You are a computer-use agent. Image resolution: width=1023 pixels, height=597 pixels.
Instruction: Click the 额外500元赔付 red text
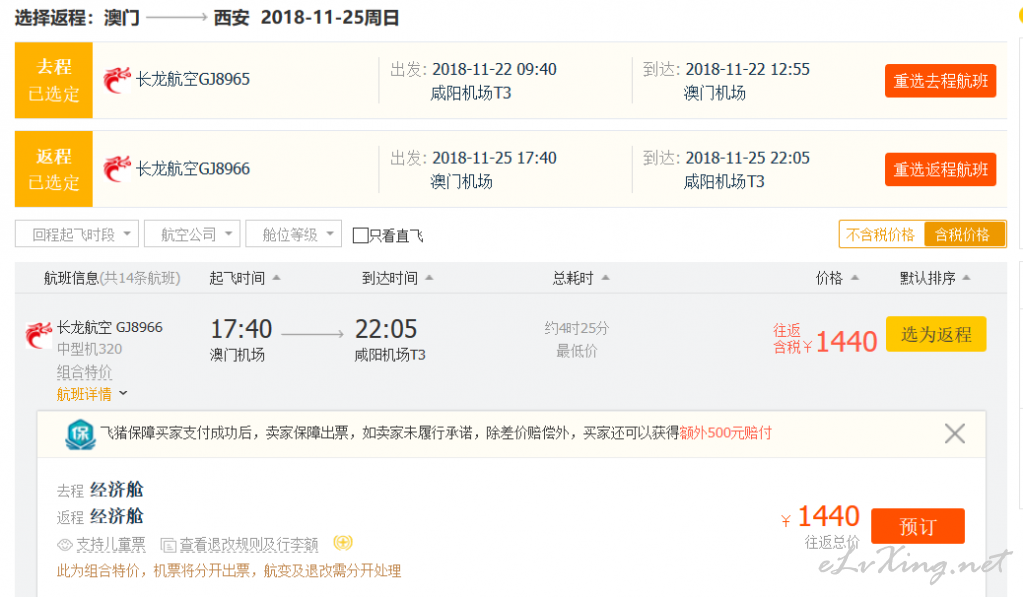[x=725, y=433]
